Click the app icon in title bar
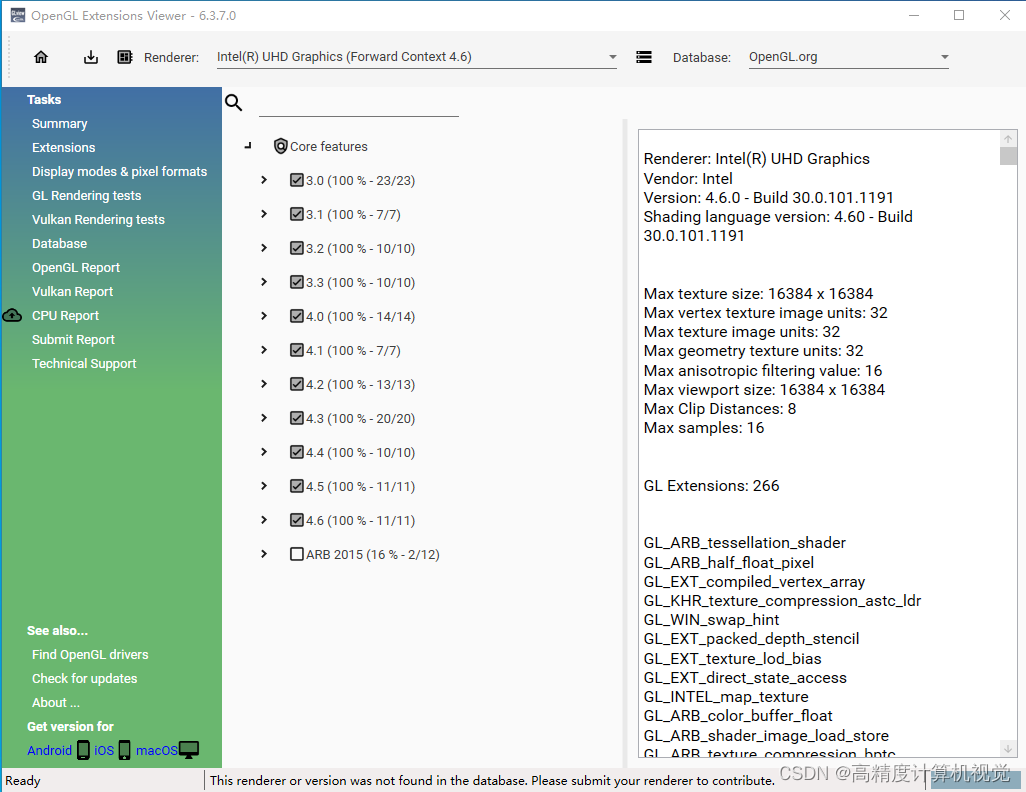This screenshot has height=792, width=1026. tap(18, 15)
